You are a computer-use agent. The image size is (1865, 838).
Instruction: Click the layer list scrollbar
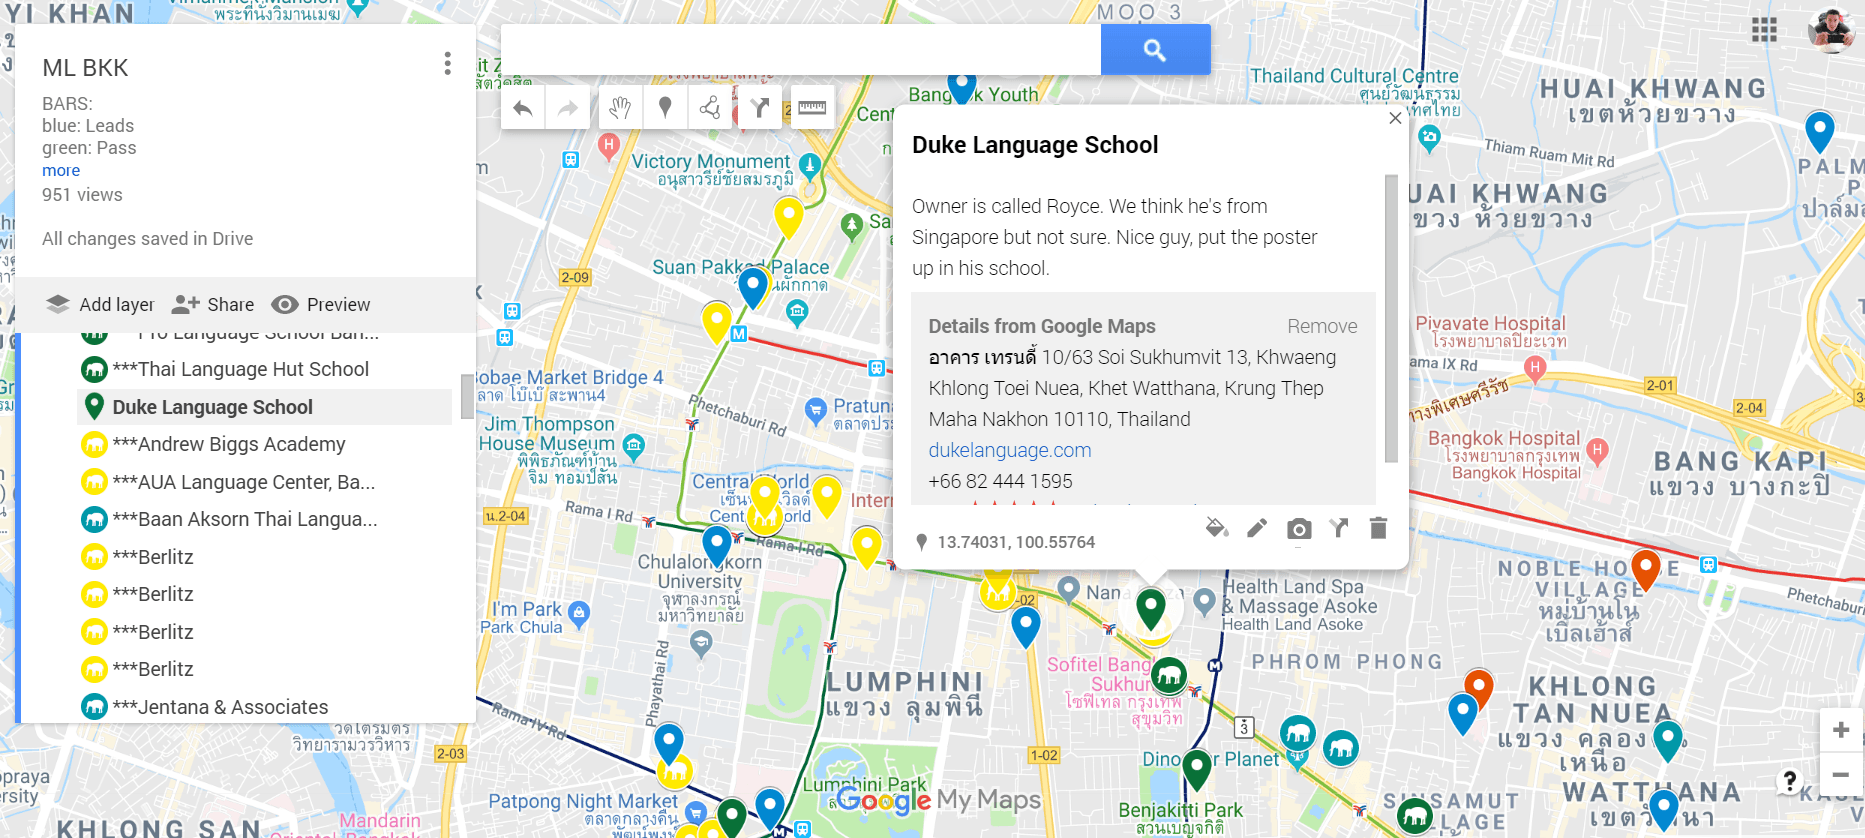pos(467,396)
